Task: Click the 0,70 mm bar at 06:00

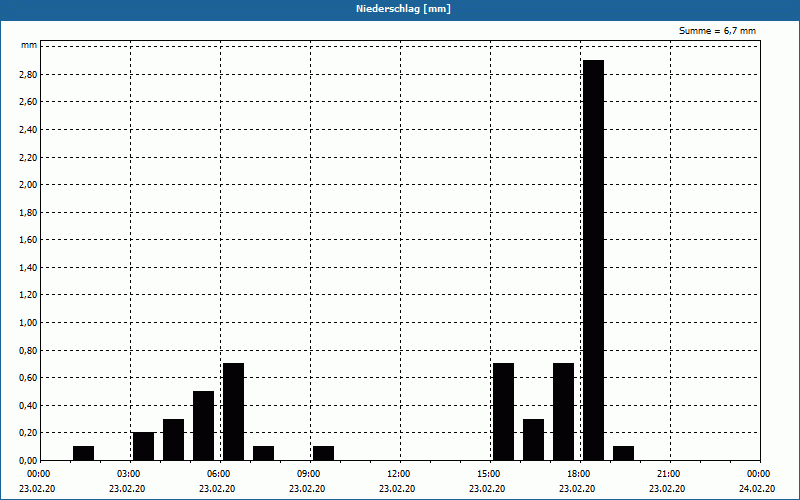Action: coord(234,412)
